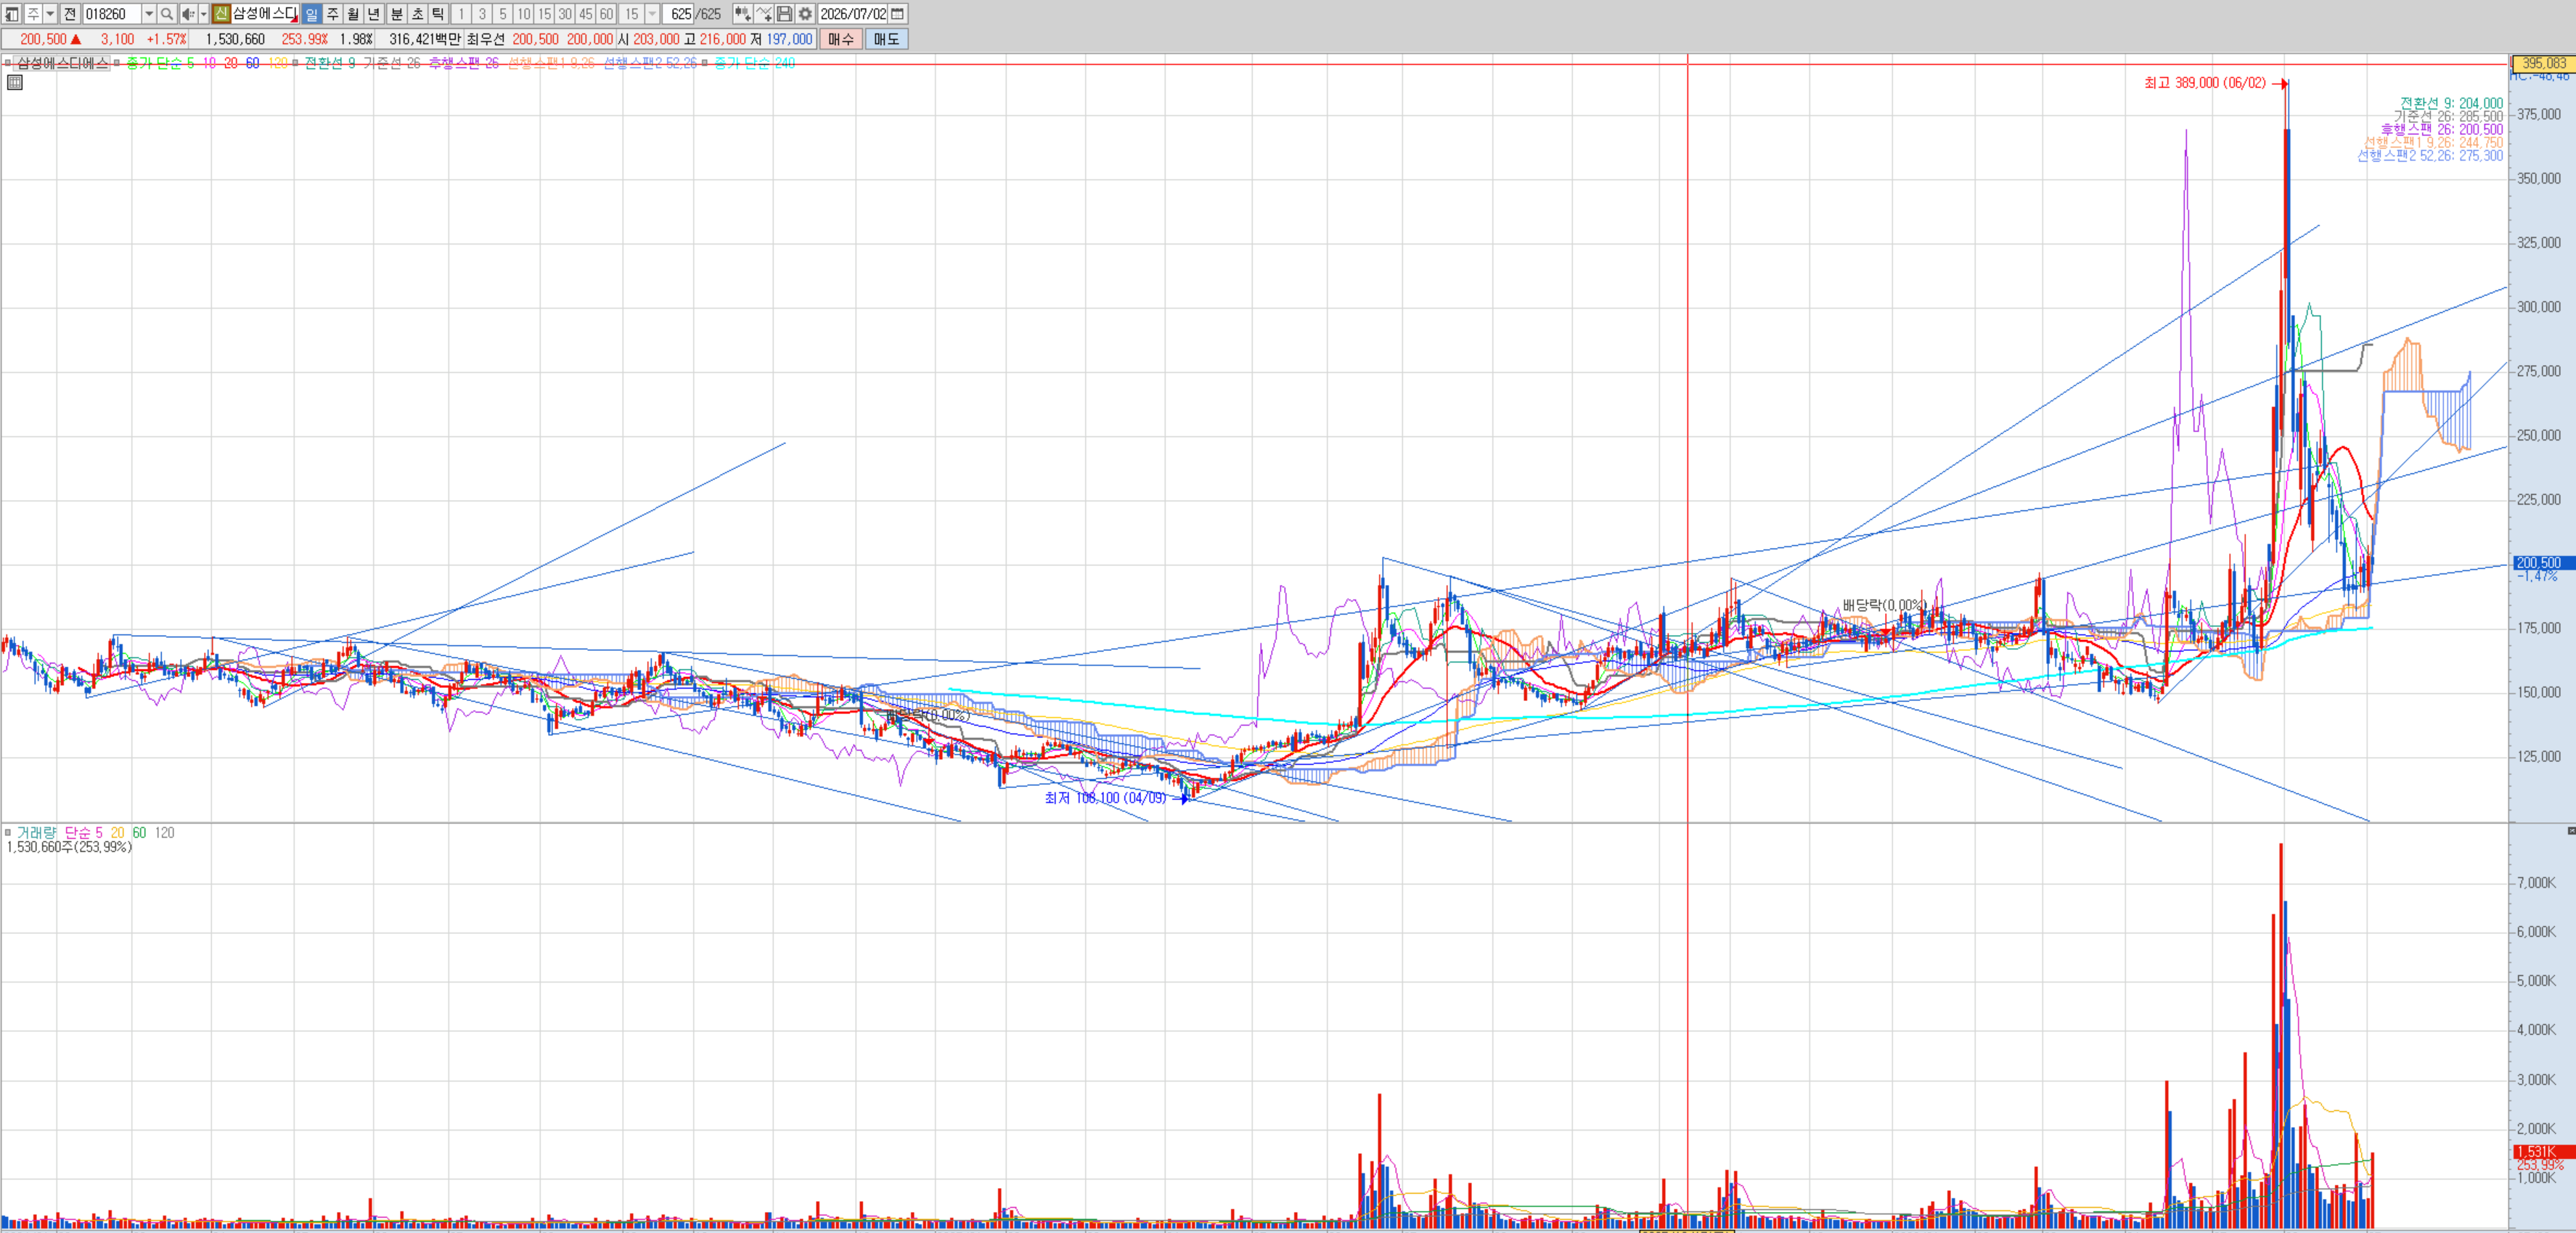Viewport: 2576px width, 1233px height.
Task: Click the date field 2026/07/02
Action: coord(853,14)
